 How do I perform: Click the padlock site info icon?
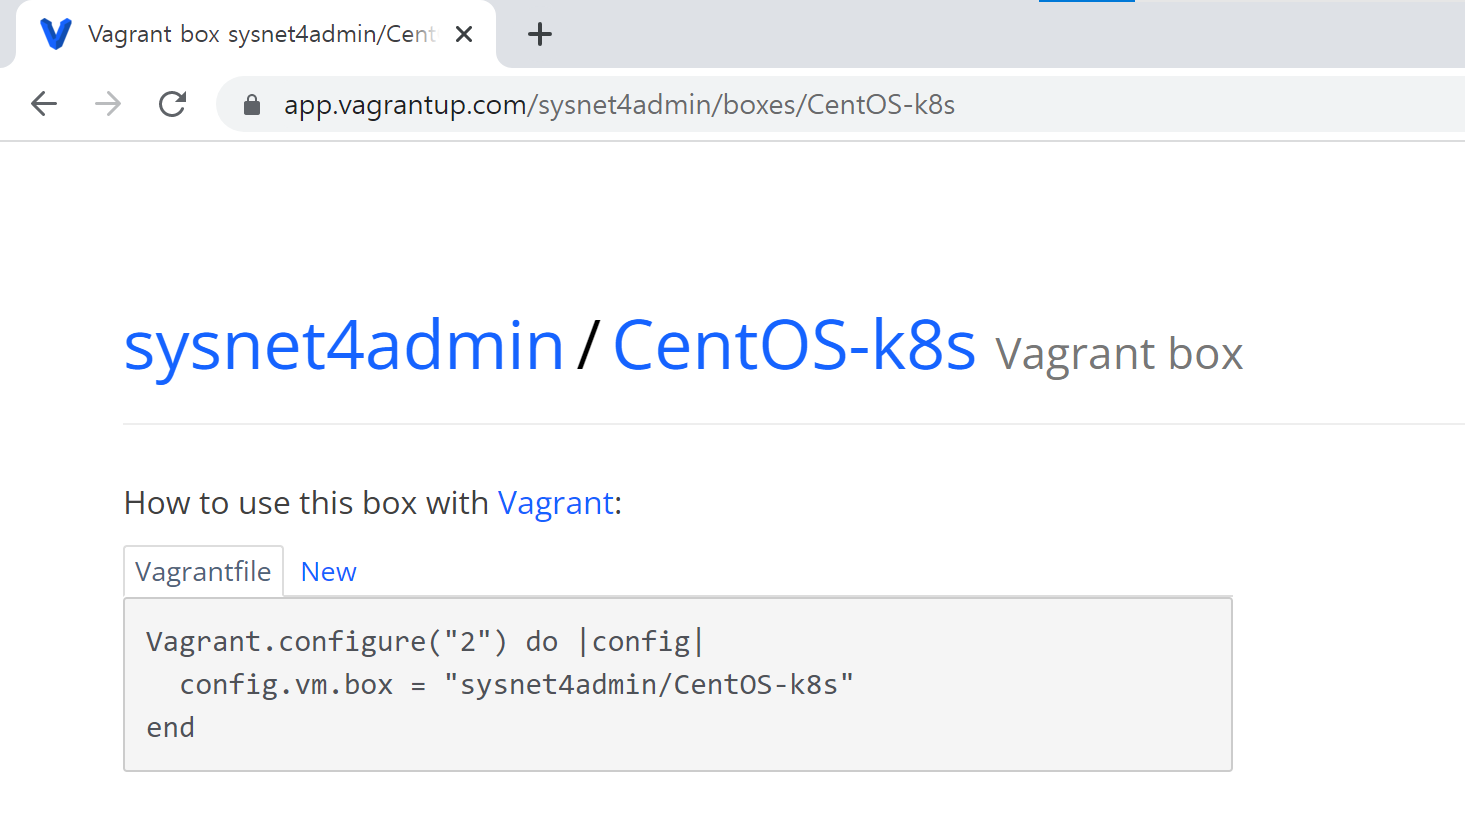[x=252, y=105]
